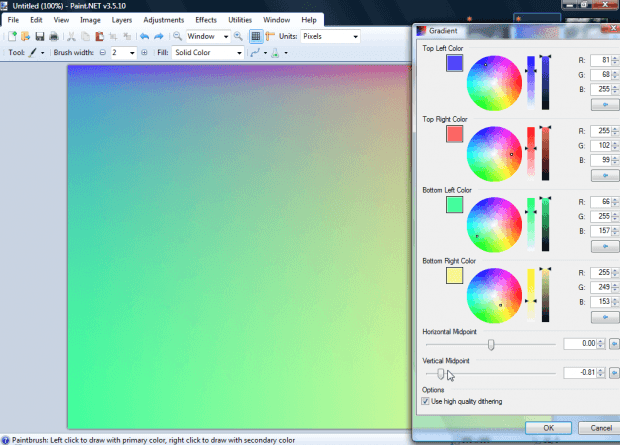Image resolution: width=620 pixels, height=445 pixels.
Task: Click Cancel in the Gradient dialog
Action: point(601,428)
